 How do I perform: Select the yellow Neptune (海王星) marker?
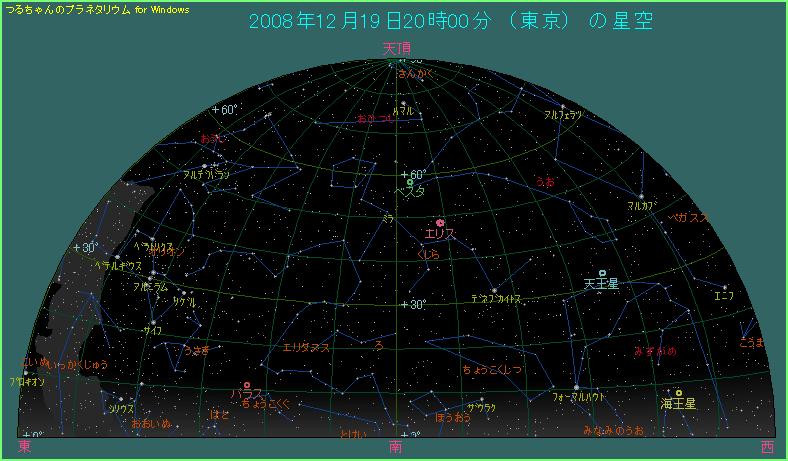pos(679,393)
